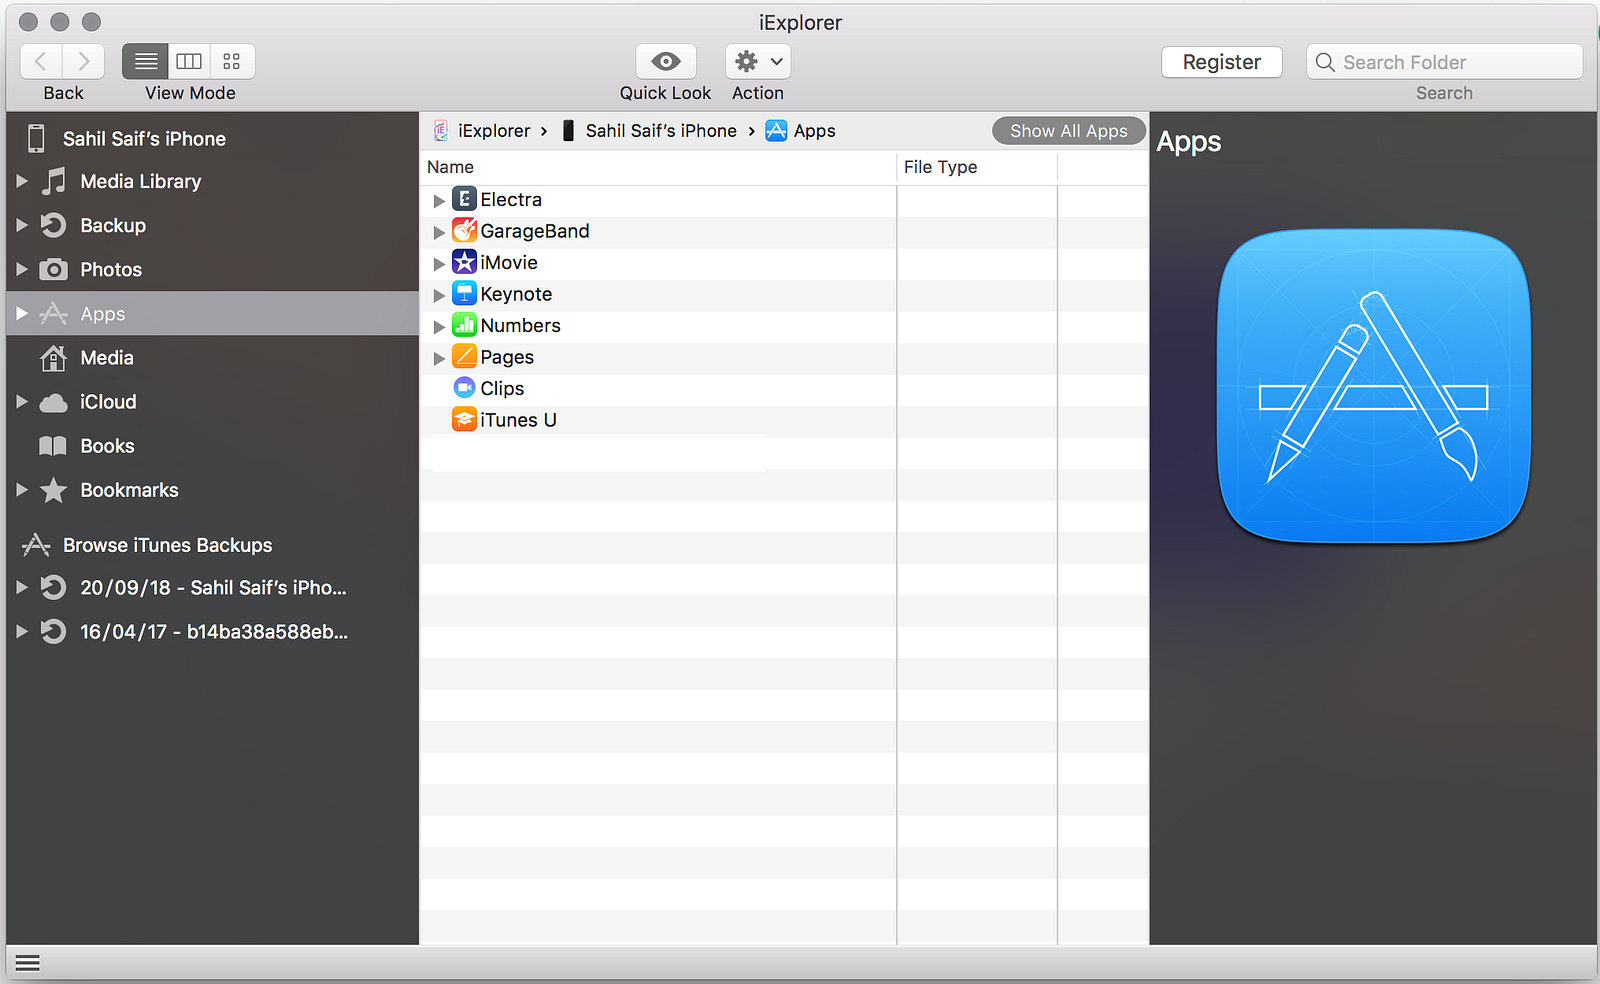This screenshot has height=984, width=1600.
Task: Expand the iCloud sidebar item
Action: pyautogui.click(x=22, y=401)
